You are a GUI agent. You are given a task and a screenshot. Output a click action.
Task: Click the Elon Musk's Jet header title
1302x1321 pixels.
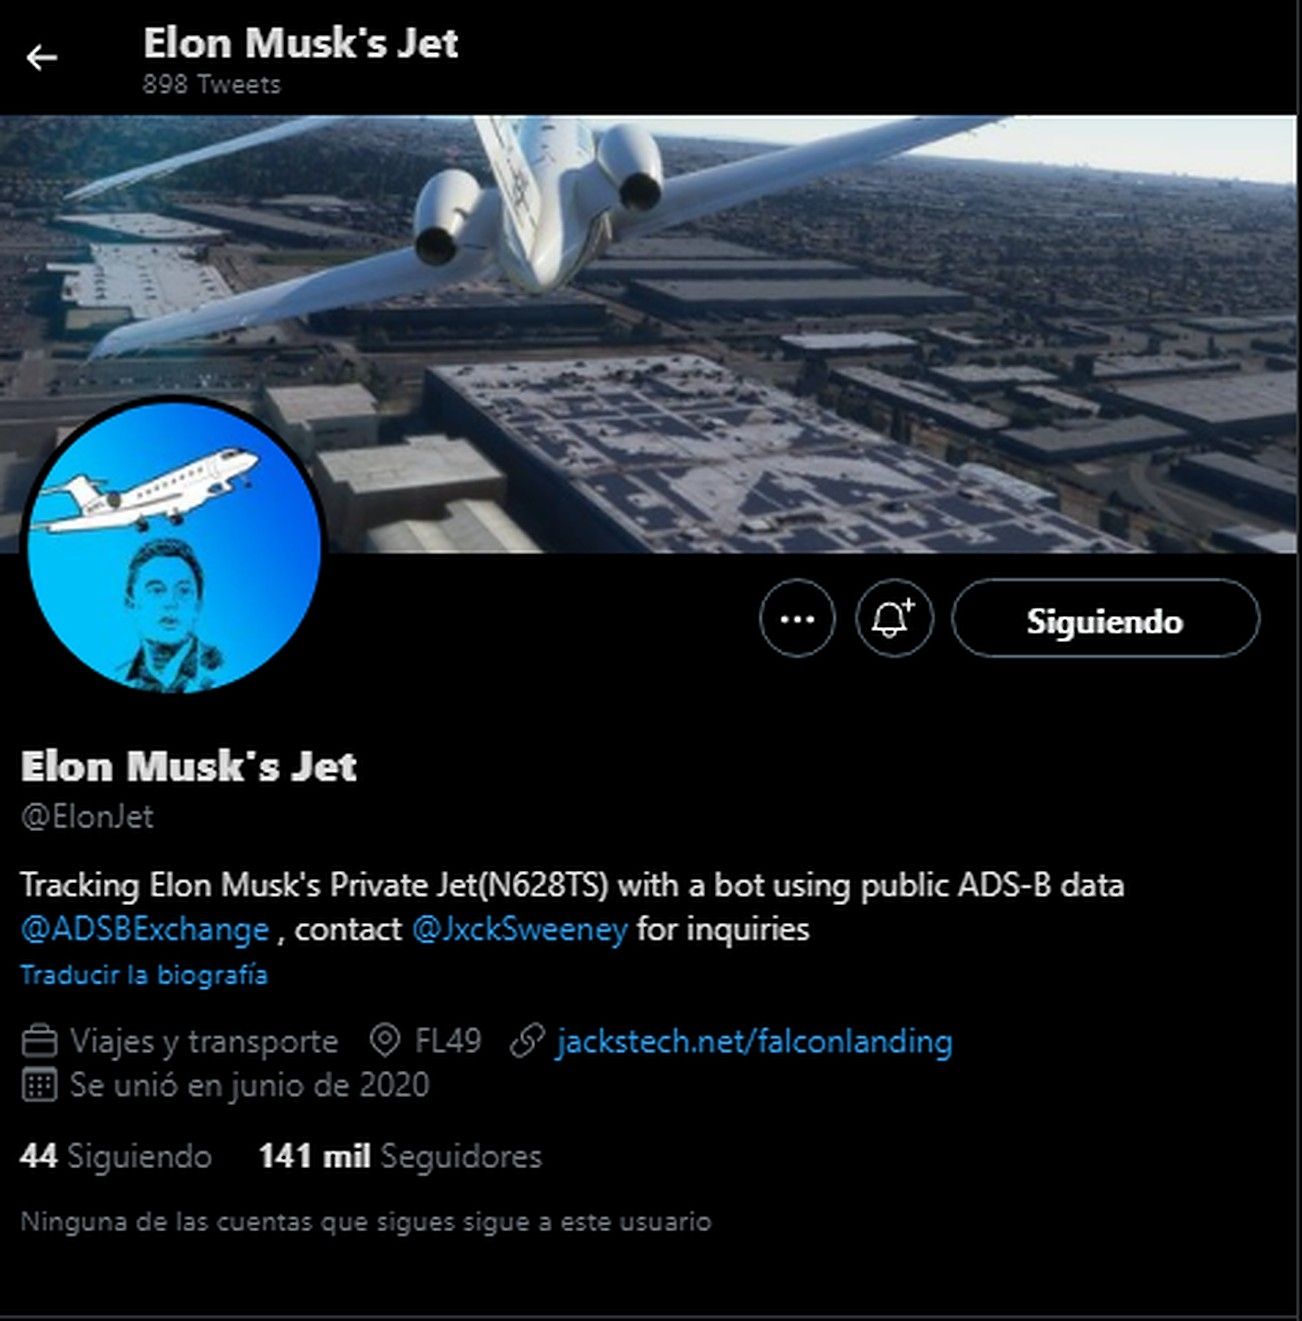coord(300,43)
